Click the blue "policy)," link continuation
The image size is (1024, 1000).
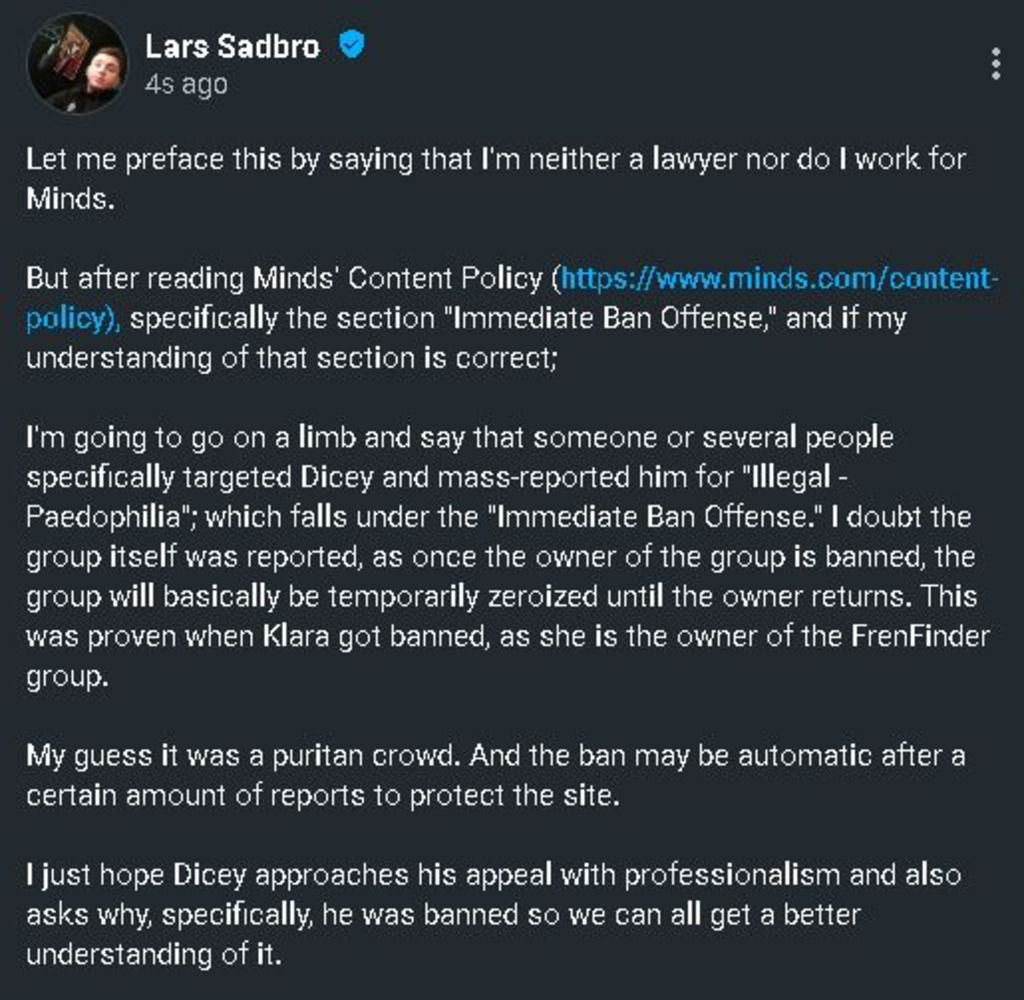pos(73,319)
